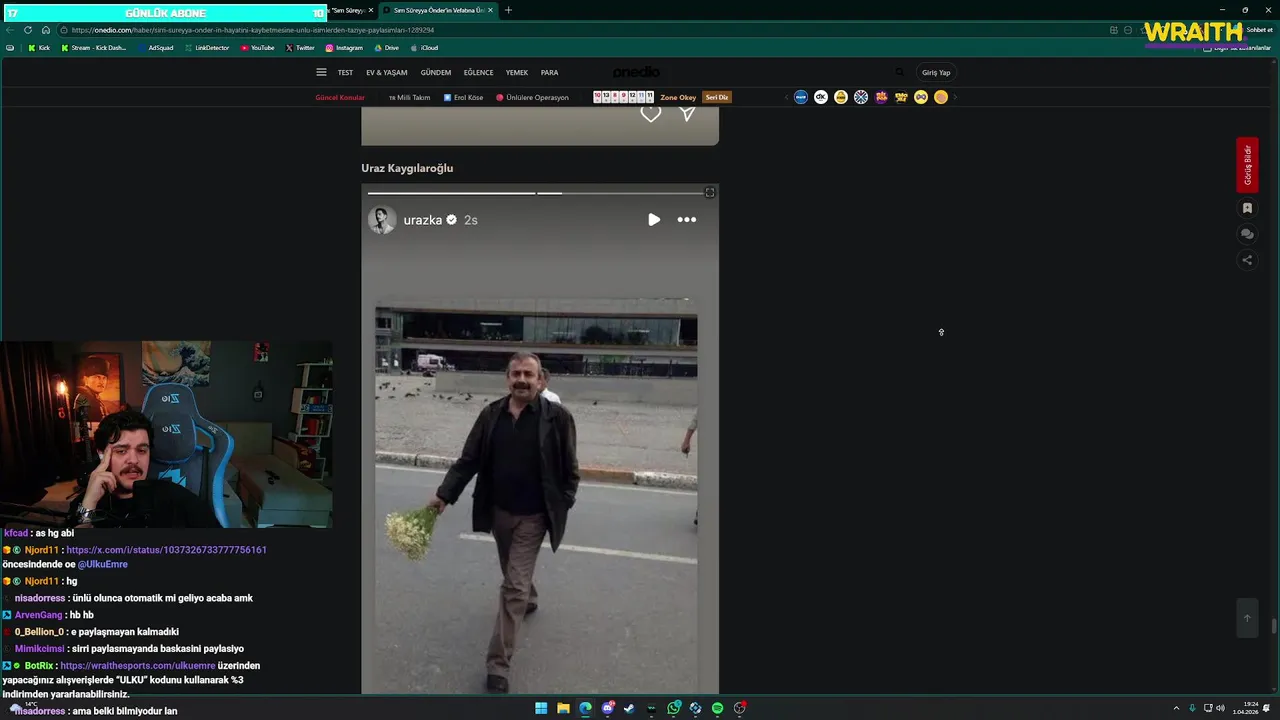
Task: Open Njord11's x.com status link in chat
Action: point(166,550)
